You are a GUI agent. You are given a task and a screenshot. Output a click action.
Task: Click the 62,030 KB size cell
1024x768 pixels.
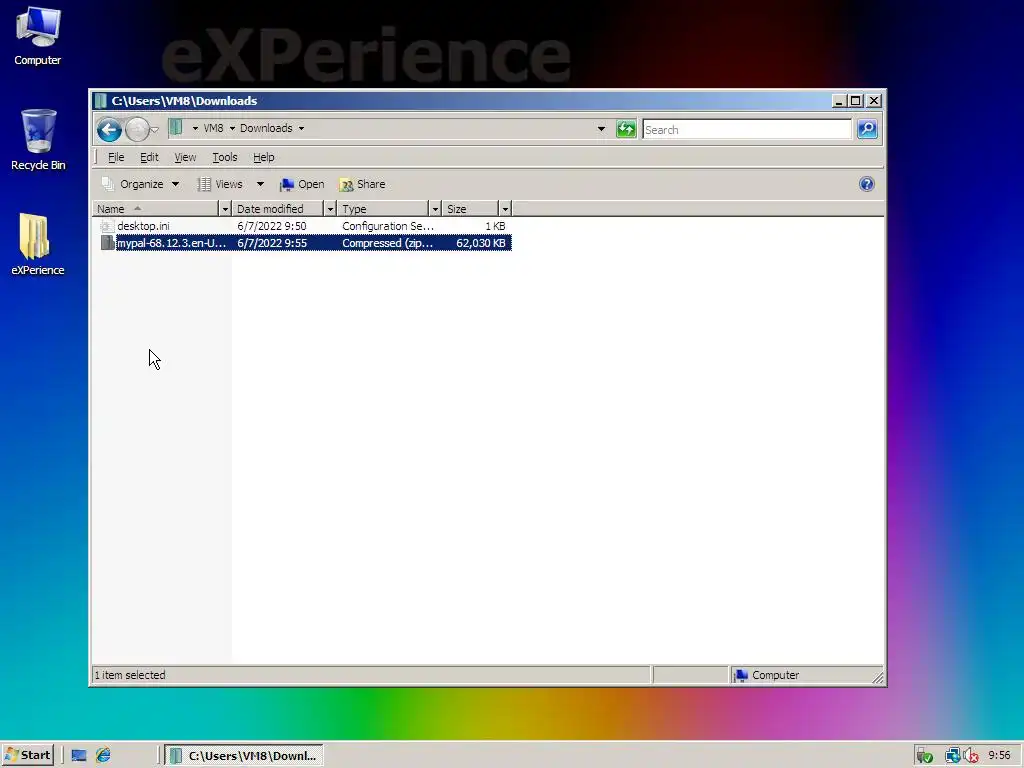pyautogui.click(x=481, y=243)
